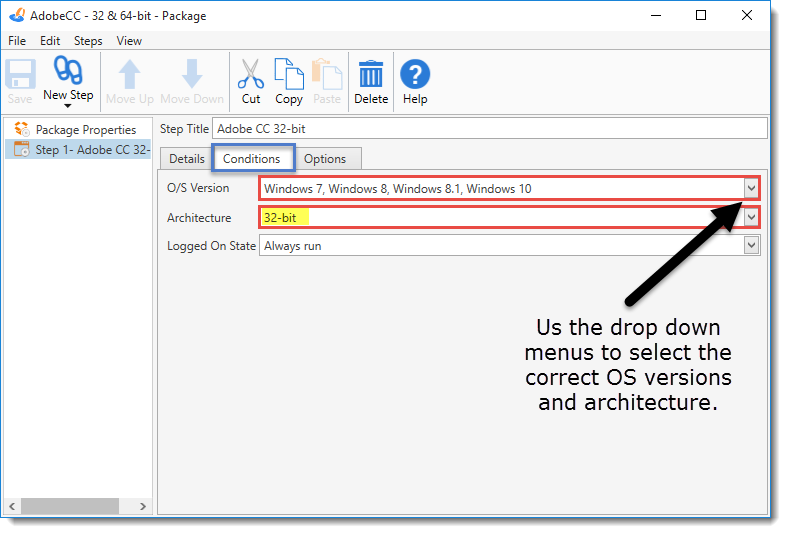Expand the O/S Version dropdown arrow
The width and height of the screenshot is (786, 533).
point(751,189)
